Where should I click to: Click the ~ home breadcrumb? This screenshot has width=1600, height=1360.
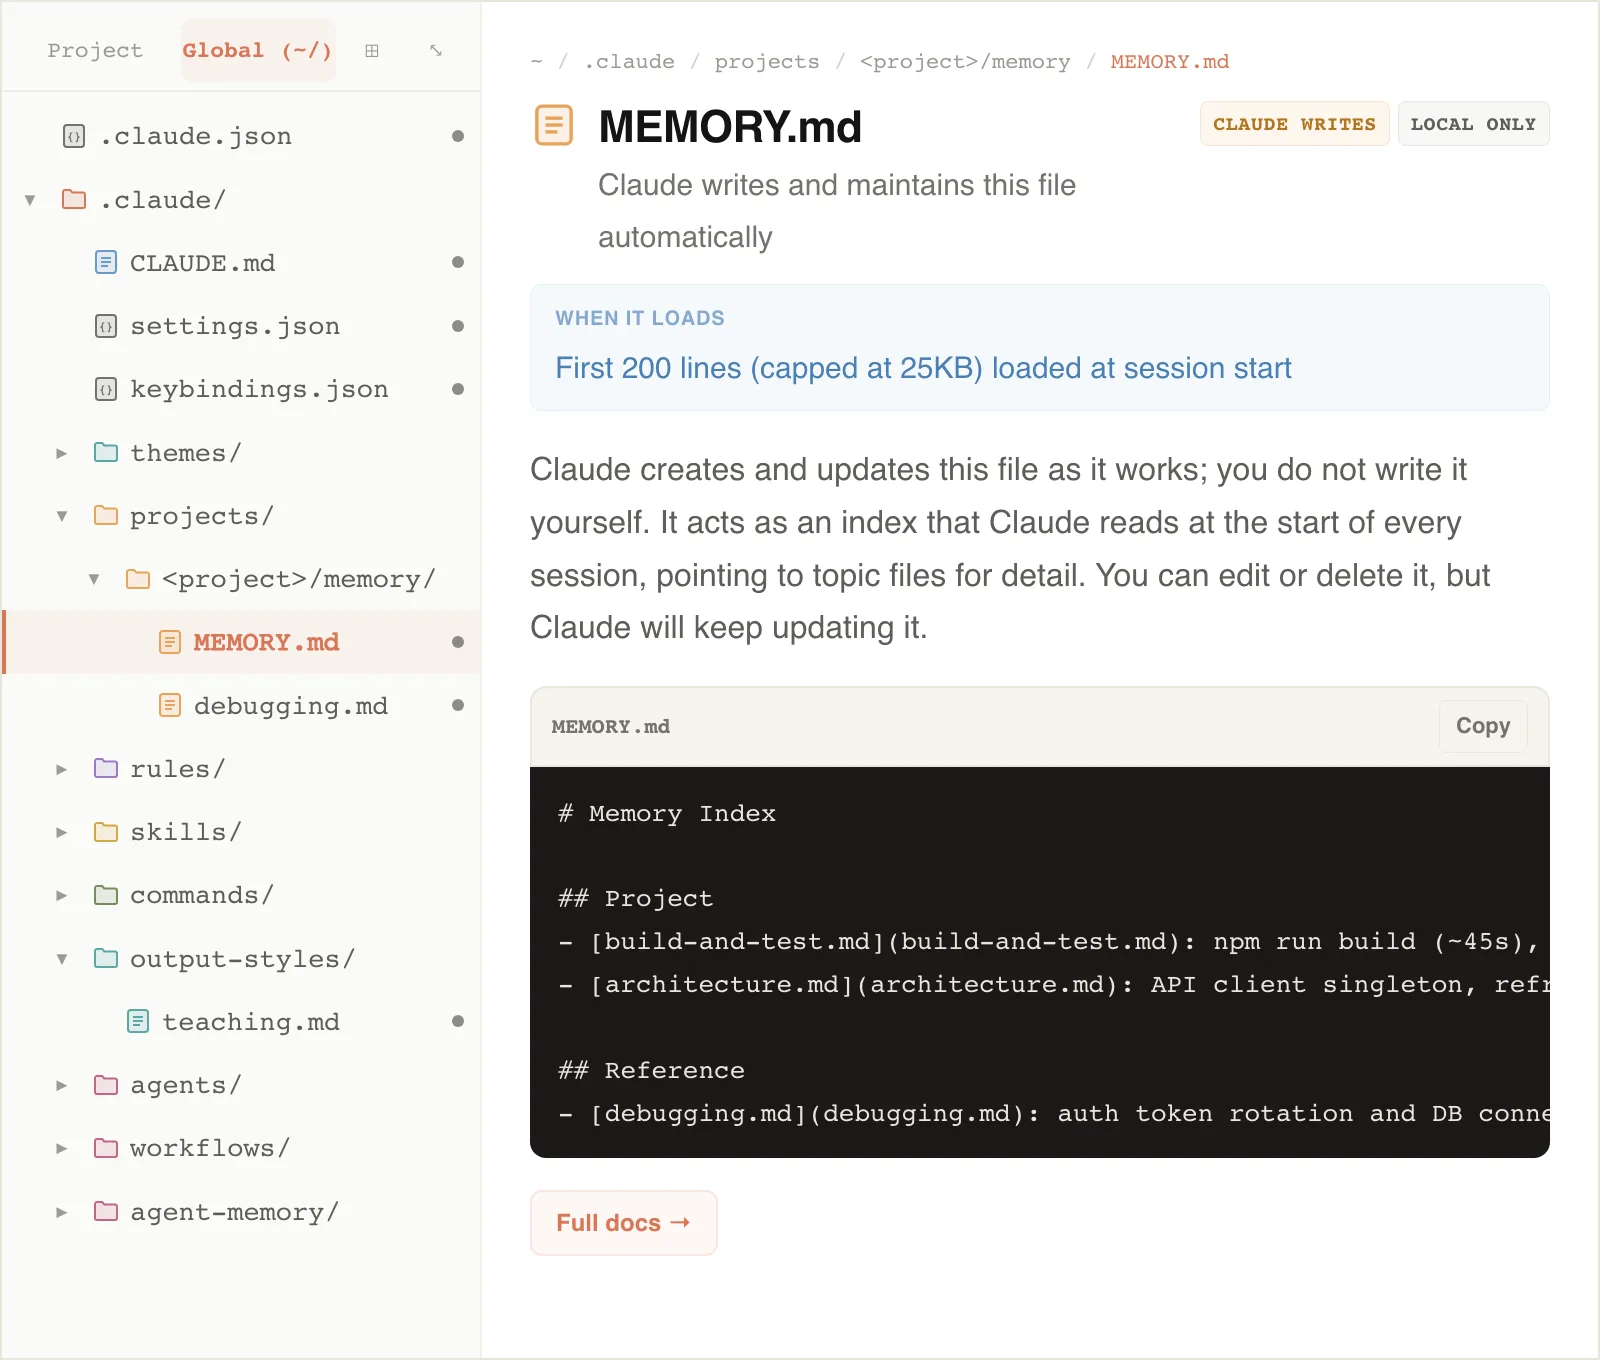537,62
